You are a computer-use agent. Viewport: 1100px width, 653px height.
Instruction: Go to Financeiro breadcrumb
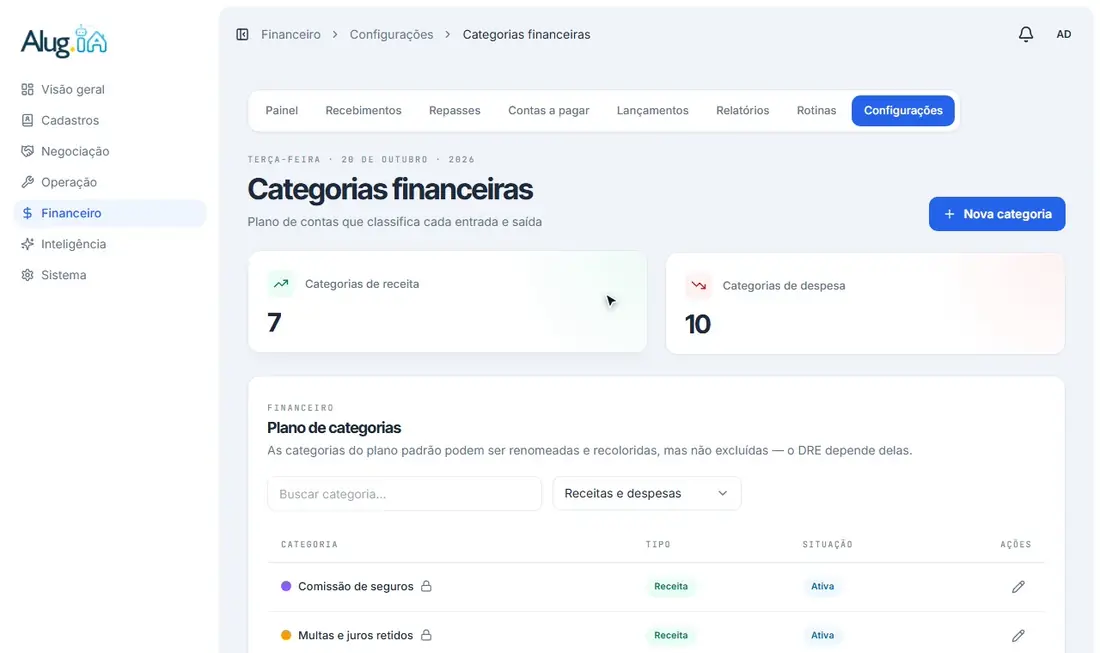coord(290,34)
